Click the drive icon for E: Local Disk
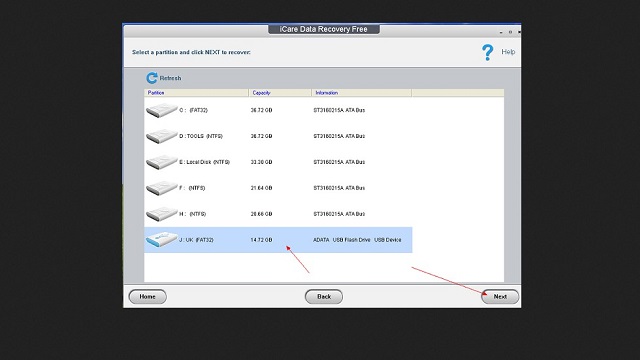 pos(162,162)
